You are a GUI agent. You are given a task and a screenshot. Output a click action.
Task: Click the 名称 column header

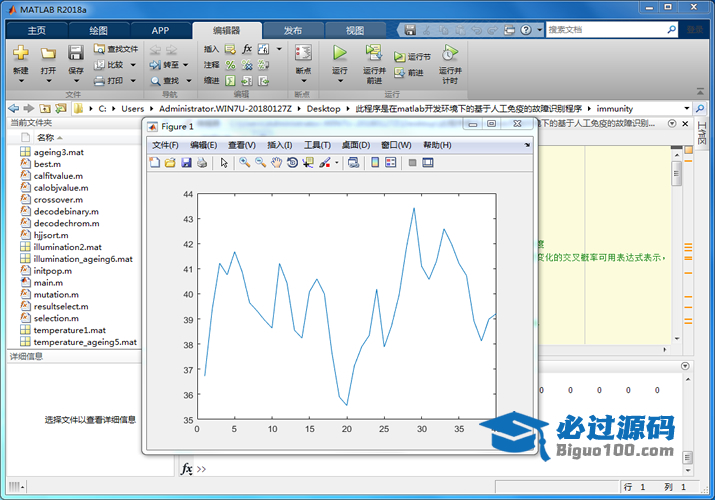pos(45,137)
